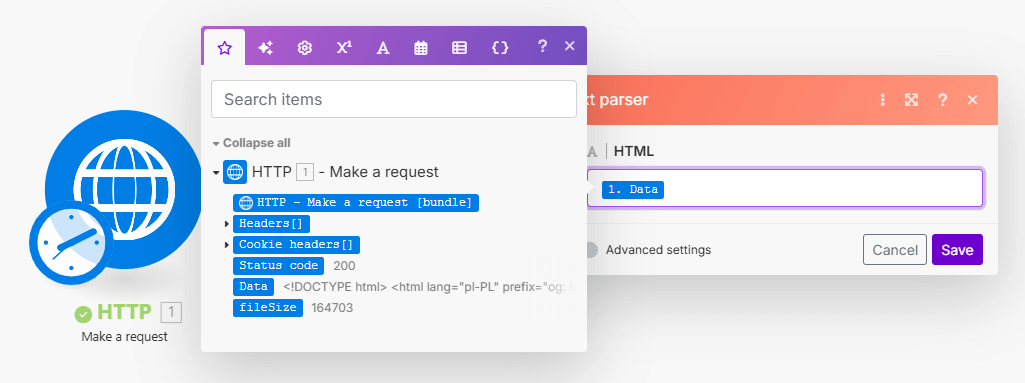1025x383 pixels.
Task: Close the mapping picker panel
Action: coord(569,46)
